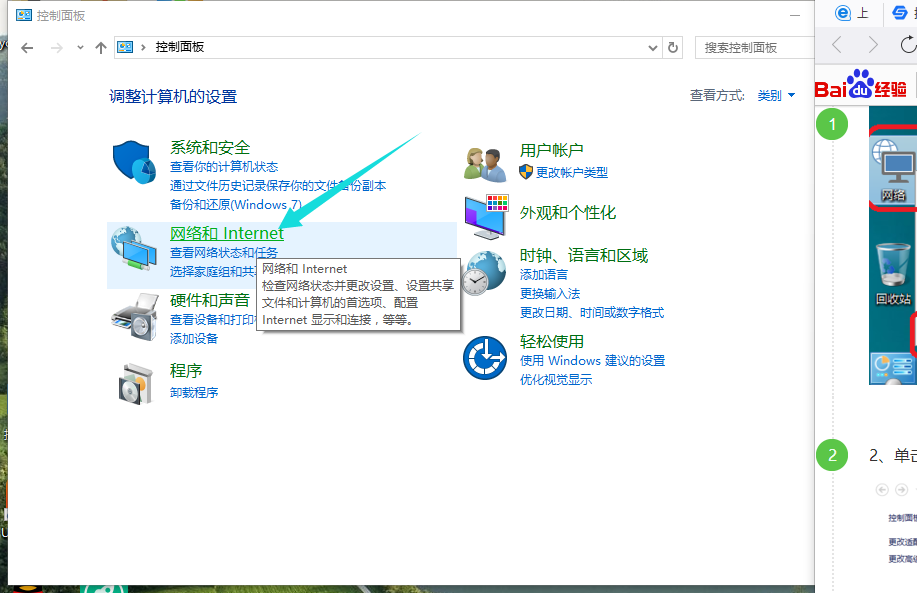Click the 网络和 Internet network icon

(134, 248)
